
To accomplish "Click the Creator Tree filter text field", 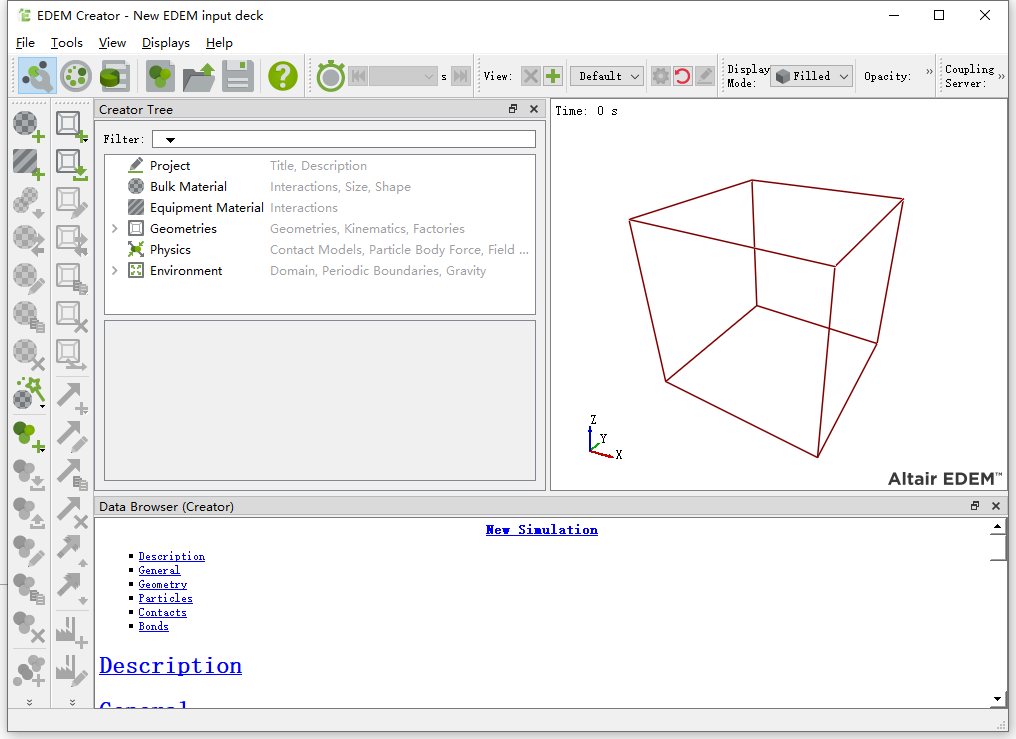I will (344, 139).
